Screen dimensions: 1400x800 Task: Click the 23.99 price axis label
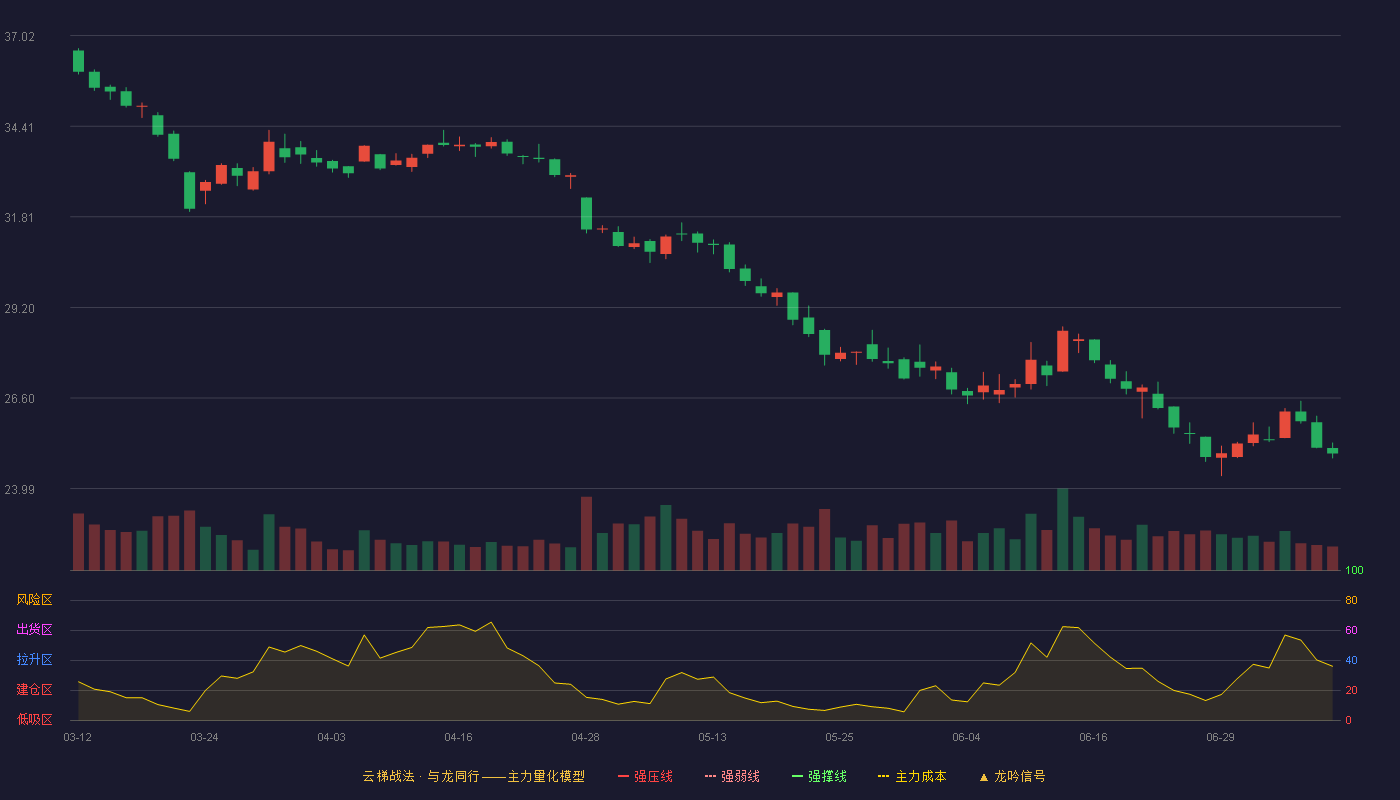pyautogui.click(x=19, y=490)
